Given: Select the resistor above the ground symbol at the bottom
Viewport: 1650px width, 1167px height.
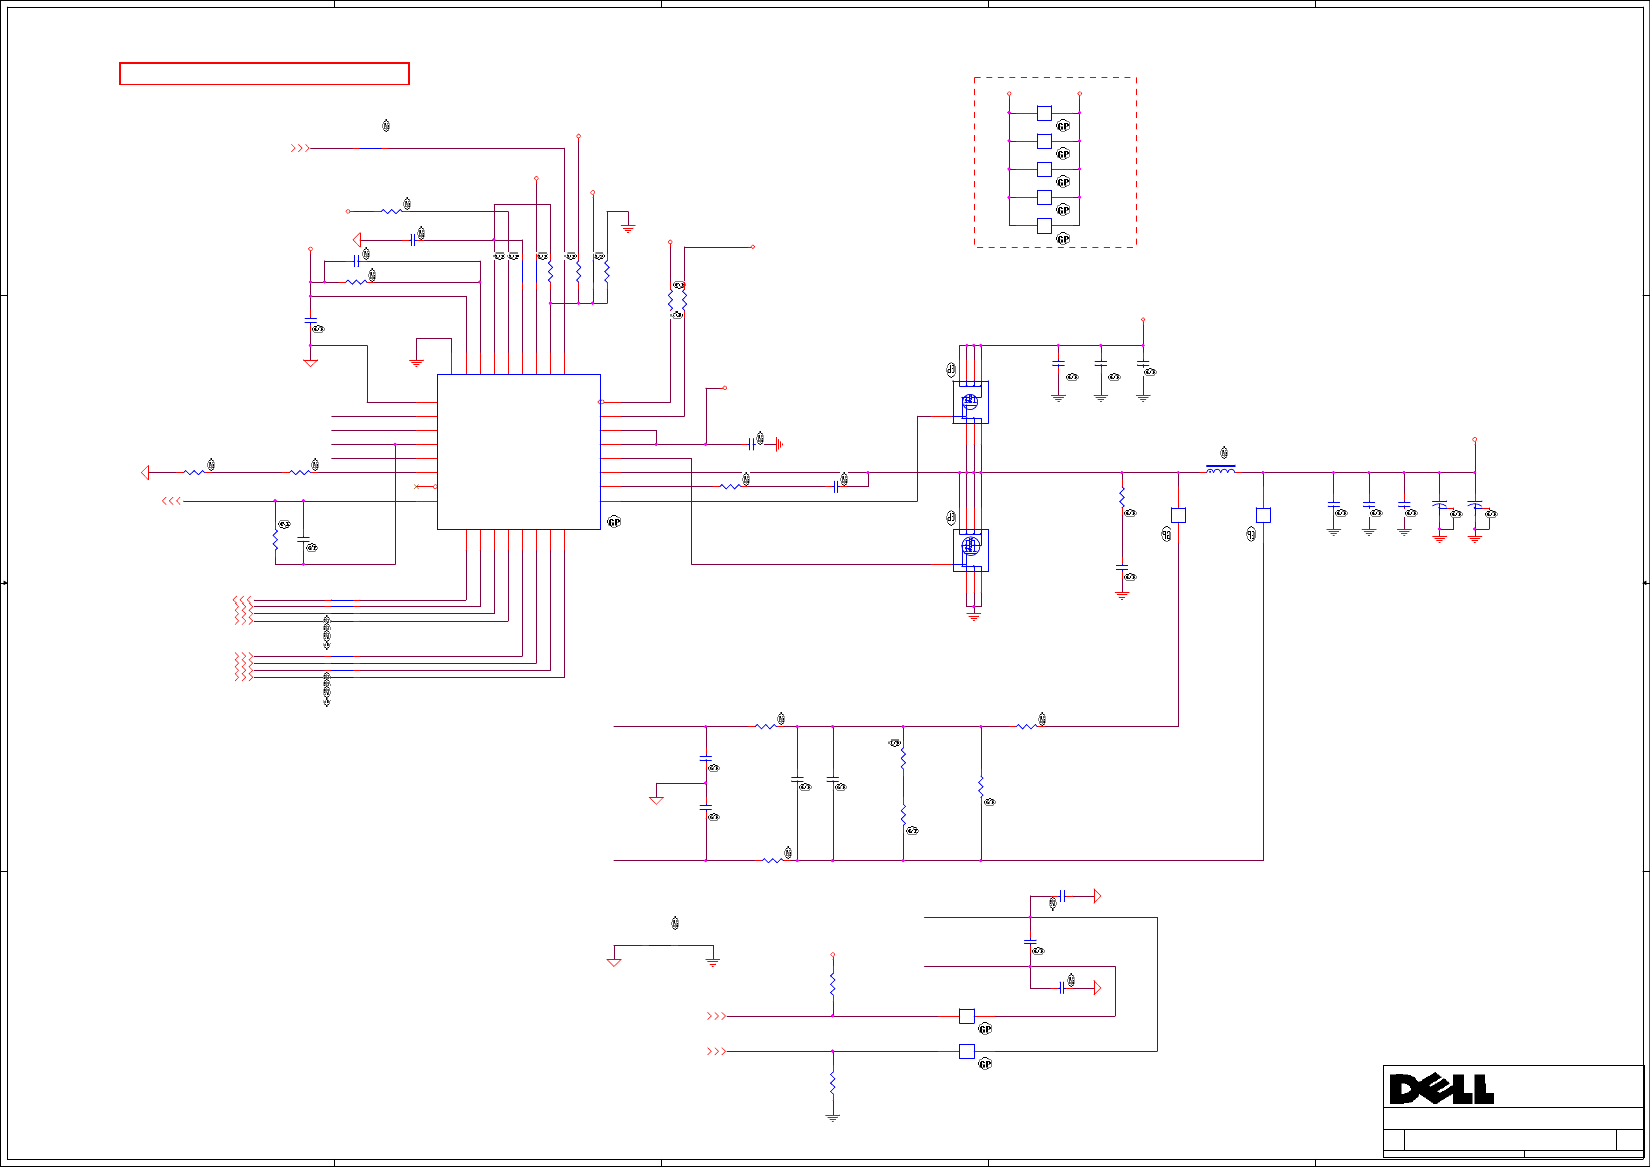Looking at the screenshot, I should (x=832, y=1082).
